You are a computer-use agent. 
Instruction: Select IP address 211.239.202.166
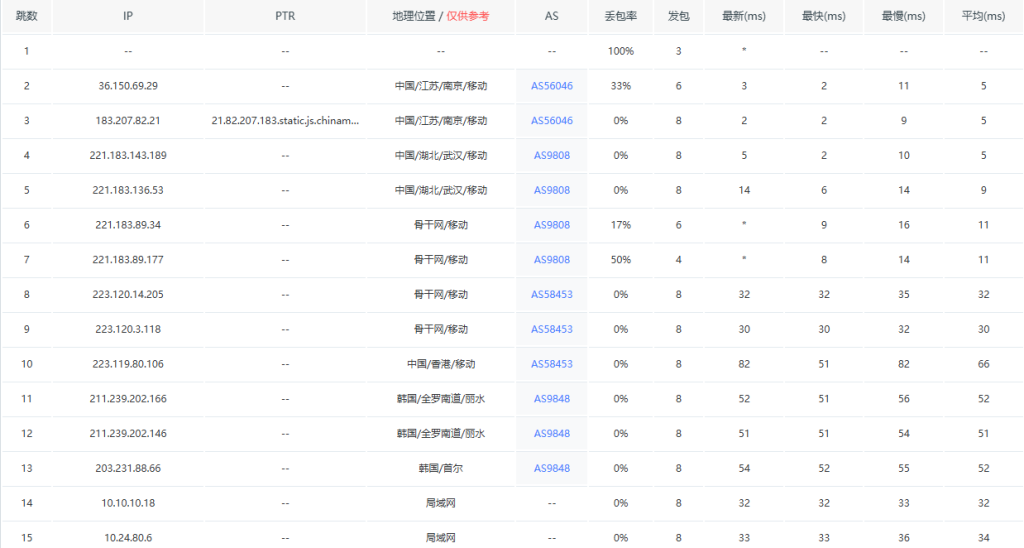128,398
